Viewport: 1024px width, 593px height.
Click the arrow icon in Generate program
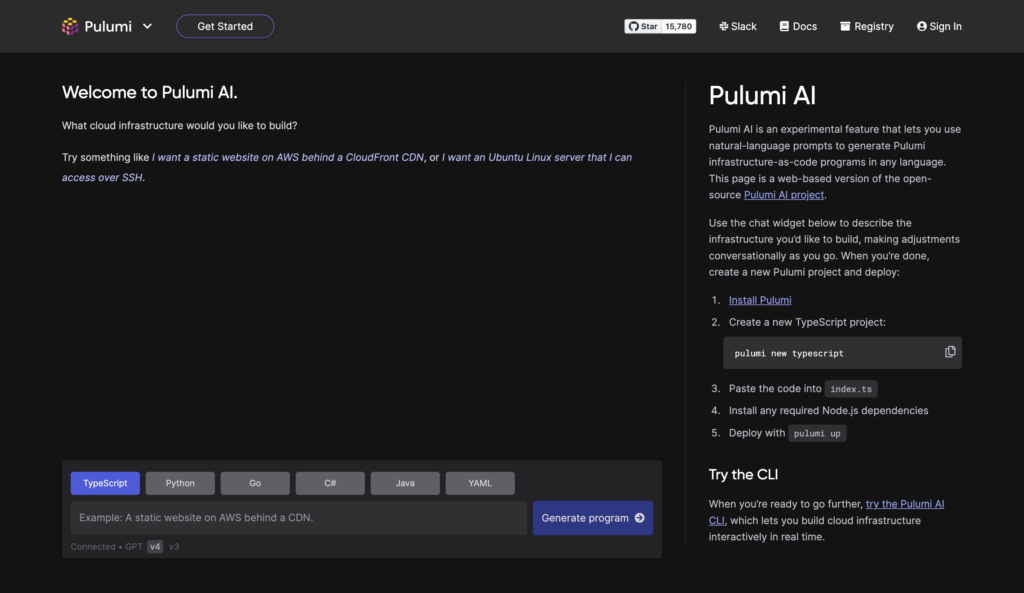click(x=640, y=518)
